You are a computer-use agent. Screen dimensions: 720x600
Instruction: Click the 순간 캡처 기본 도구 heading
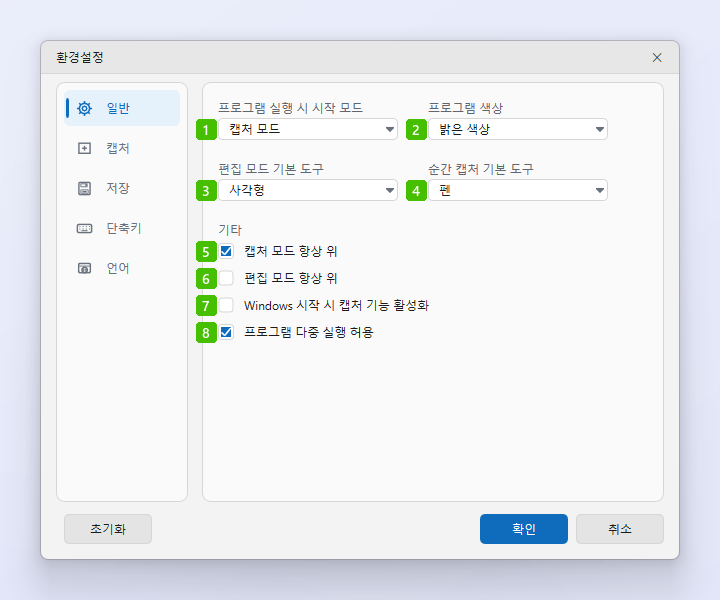[481, 169]
